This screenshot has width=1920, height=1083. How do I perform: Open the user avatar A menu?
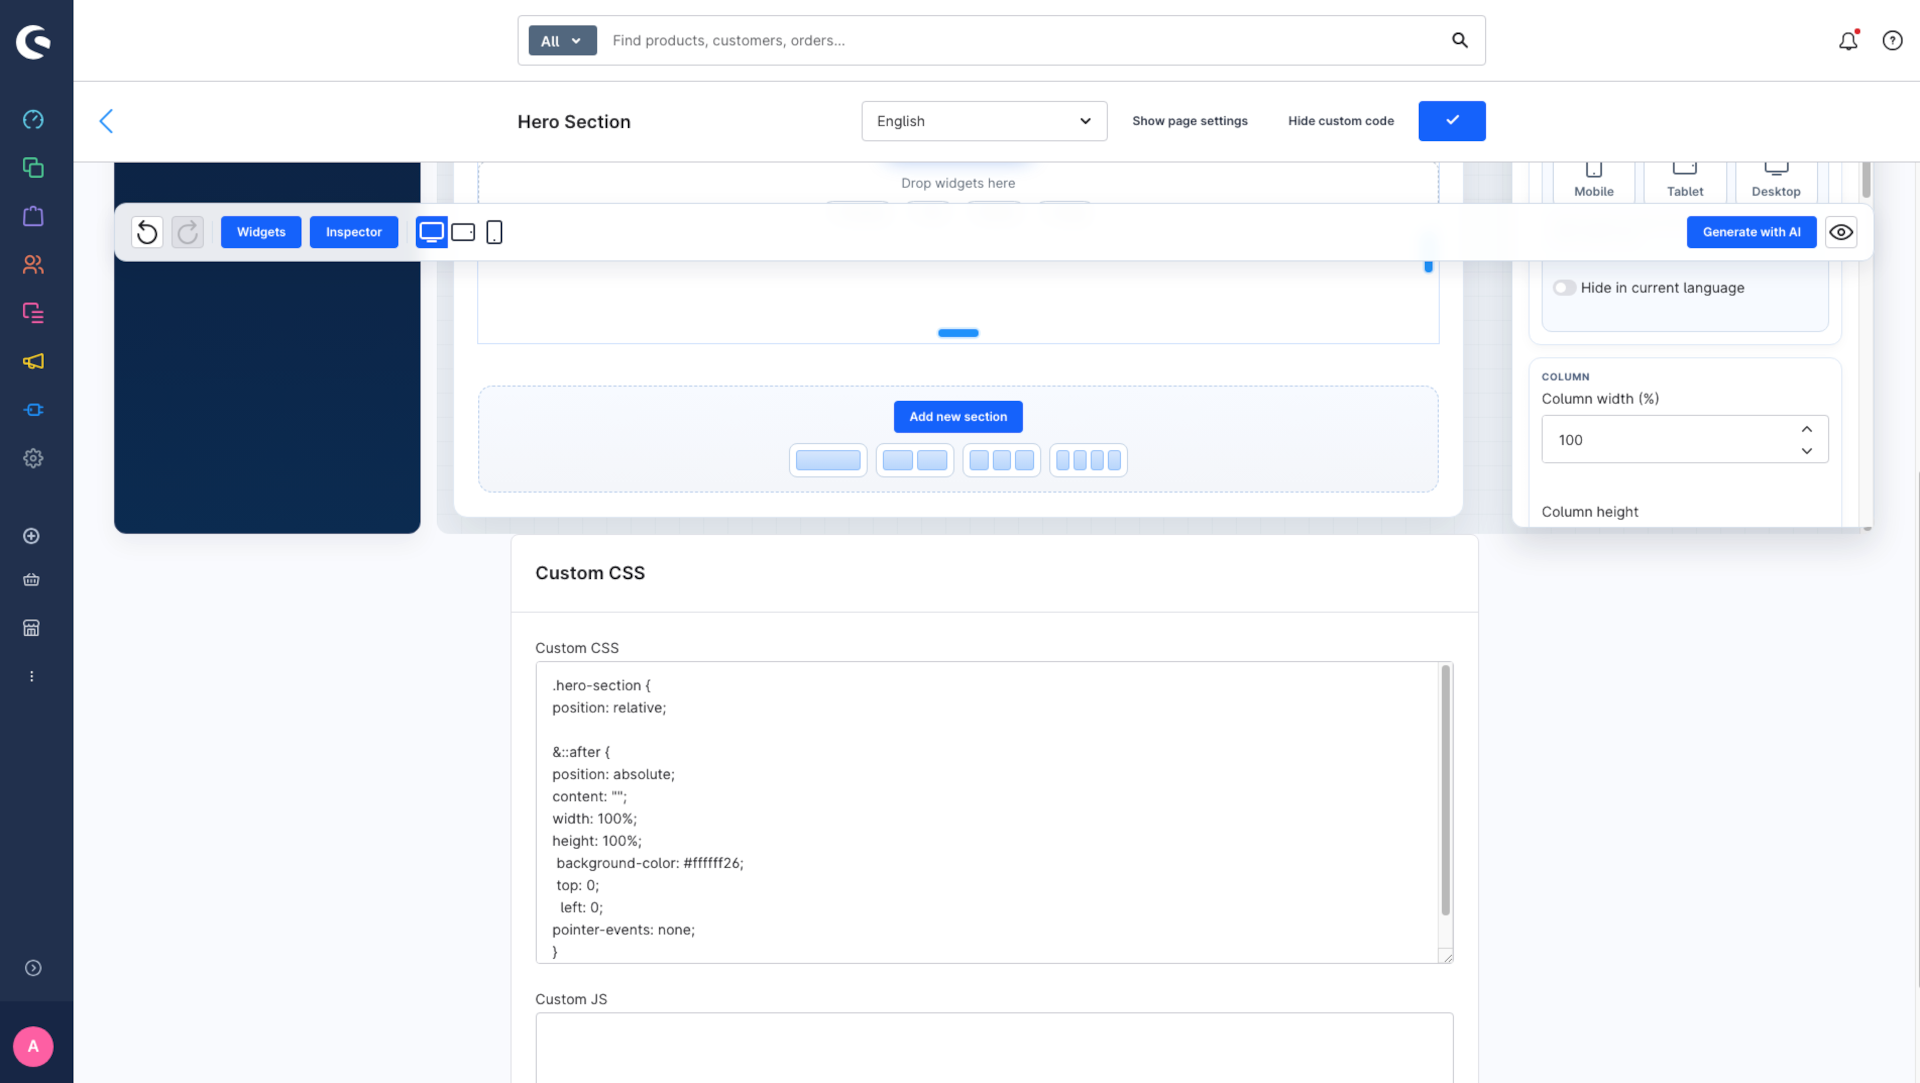click(x=33, y=1046)
